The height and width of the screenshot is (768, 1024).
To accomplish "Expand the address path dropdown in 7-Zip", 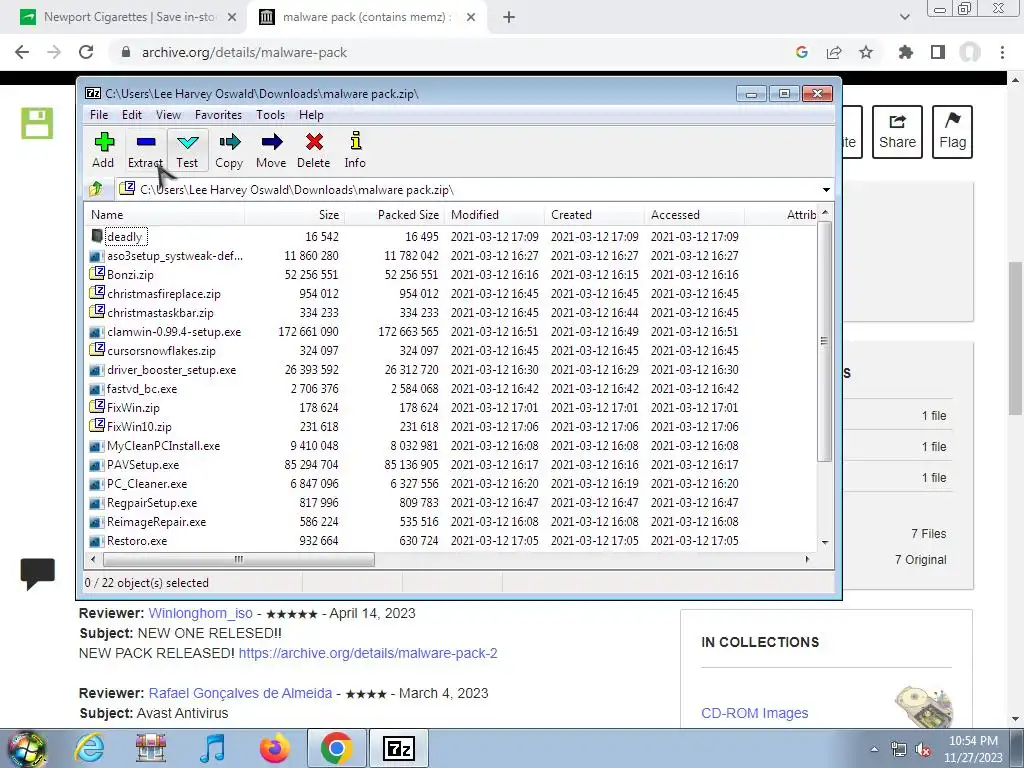I will pos(826,189).
